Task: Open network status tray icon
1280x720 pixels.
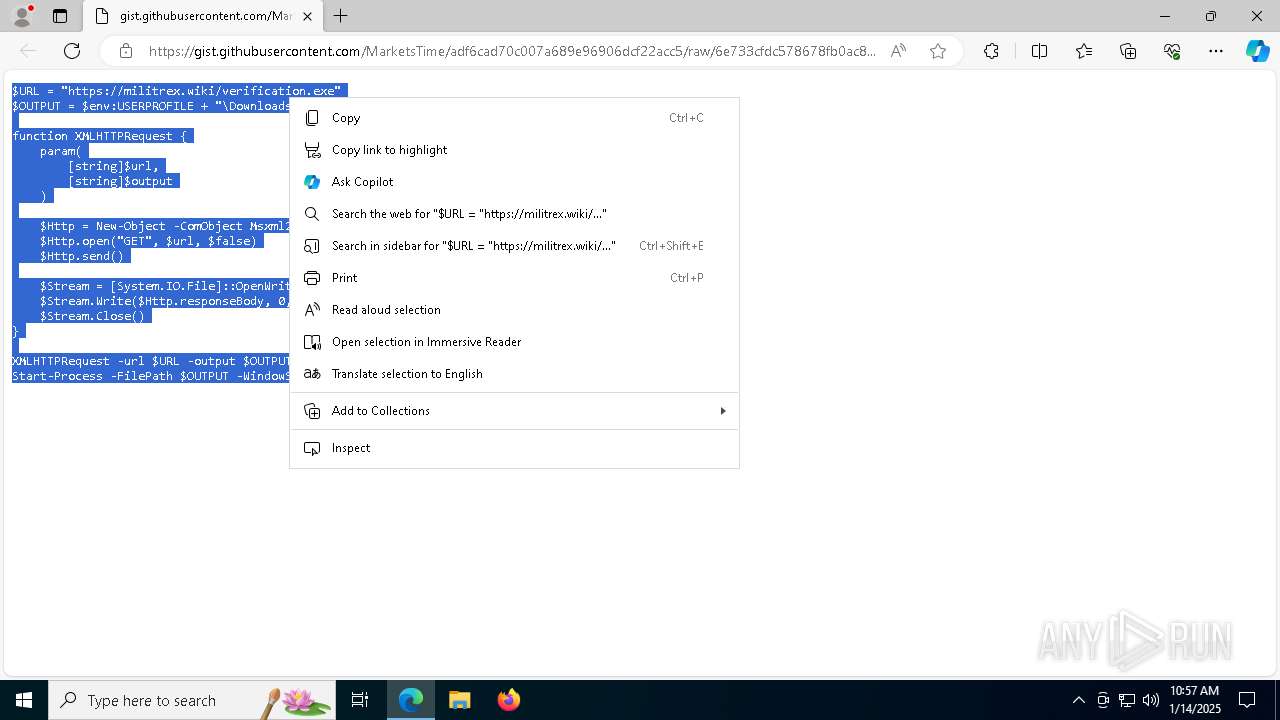Action: click(x=1127, y=700)
